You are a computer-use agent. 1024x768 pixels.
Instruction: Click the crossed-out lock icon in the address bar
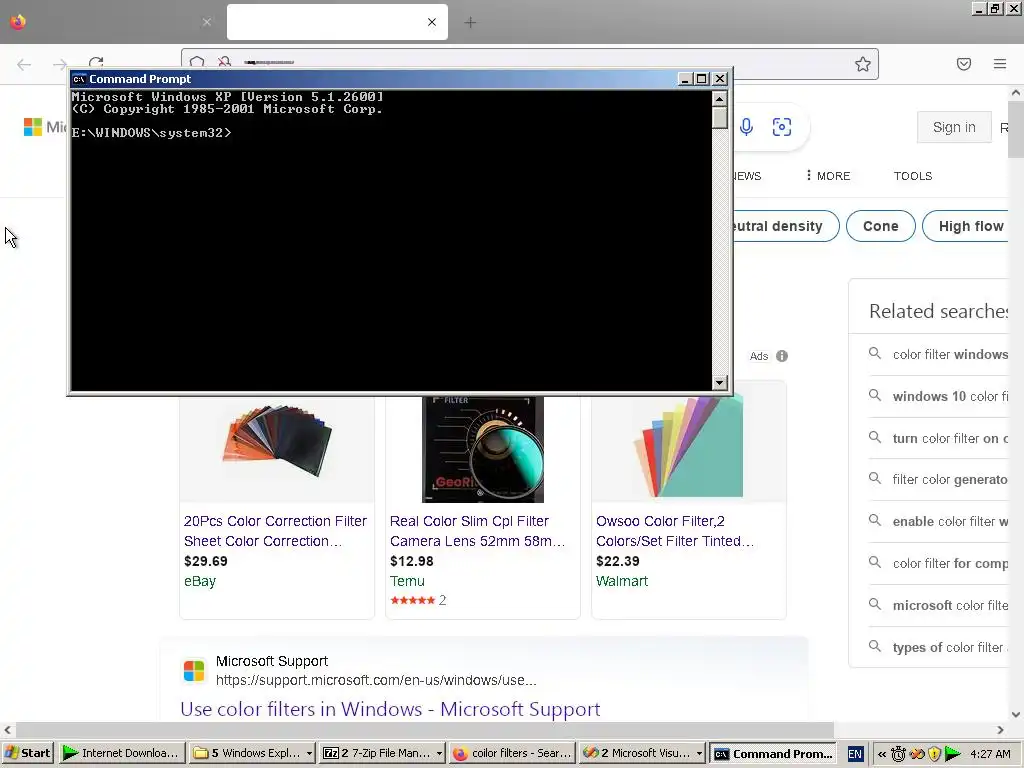coord(225,61)
